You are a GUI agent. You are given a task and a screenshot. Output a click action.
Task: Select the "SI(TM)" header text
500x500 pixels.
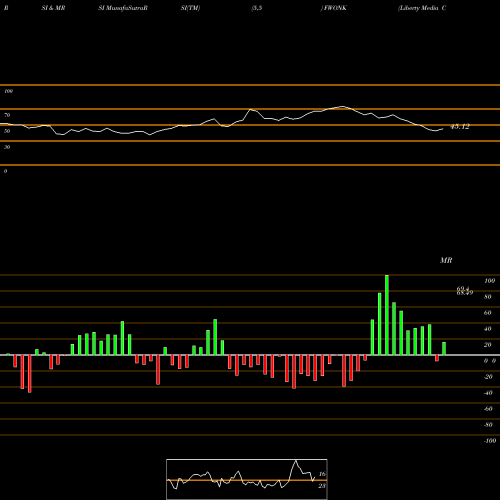tap(190, 8)
